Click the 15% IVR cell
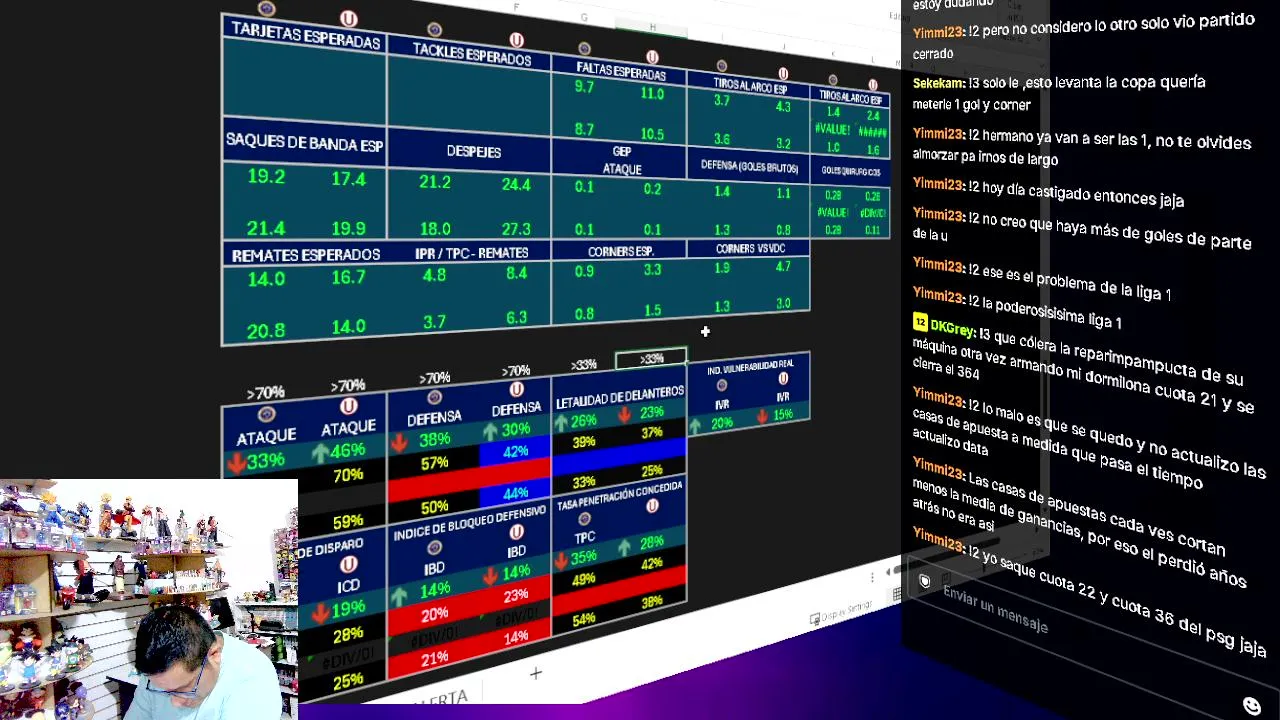 [782, 414]
